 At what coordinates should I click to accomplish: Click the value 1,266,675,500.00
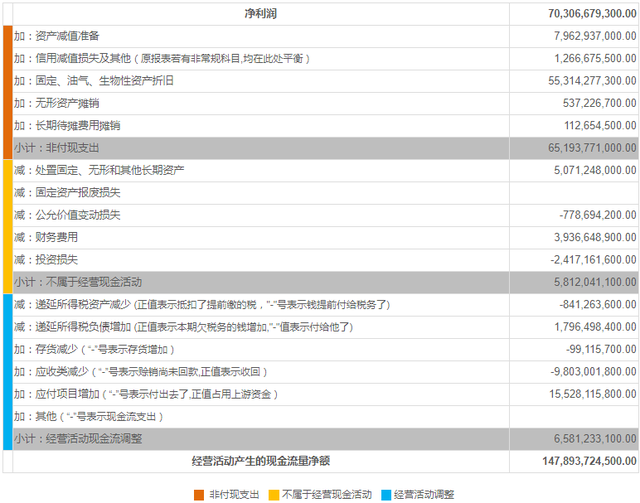(595, 59)
